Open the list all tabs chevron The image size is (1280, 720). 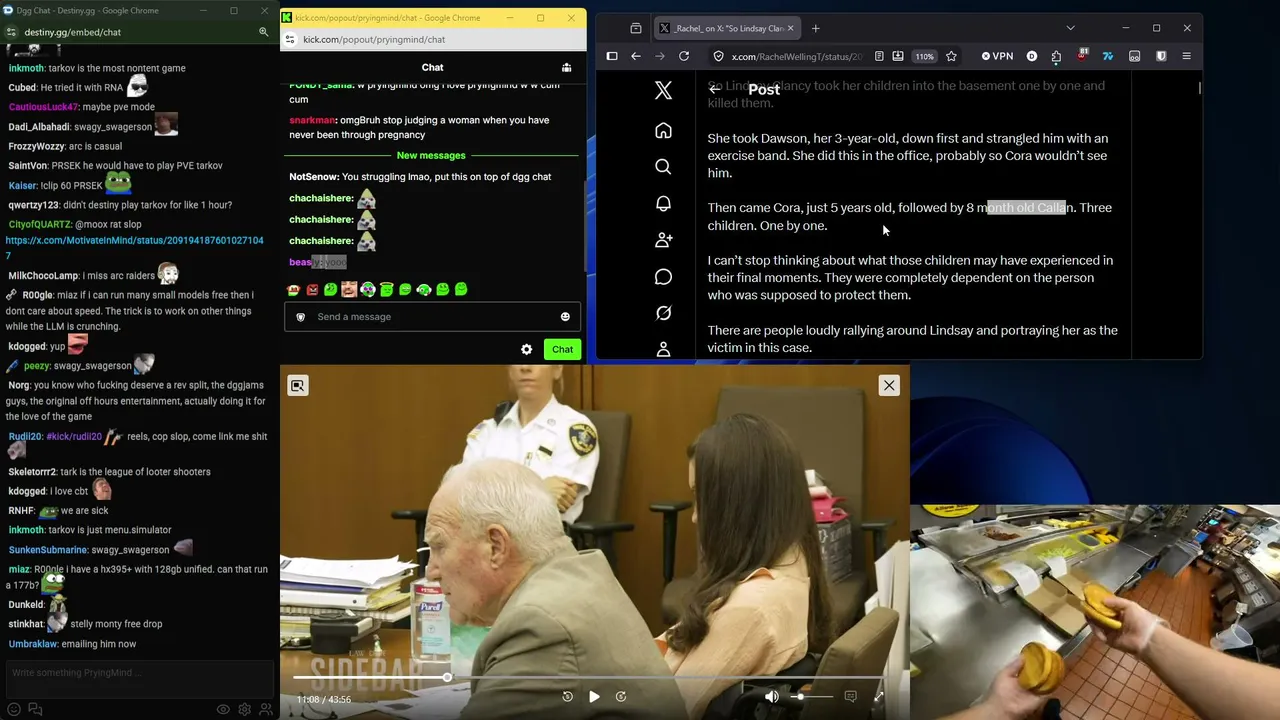point(1070,28)
